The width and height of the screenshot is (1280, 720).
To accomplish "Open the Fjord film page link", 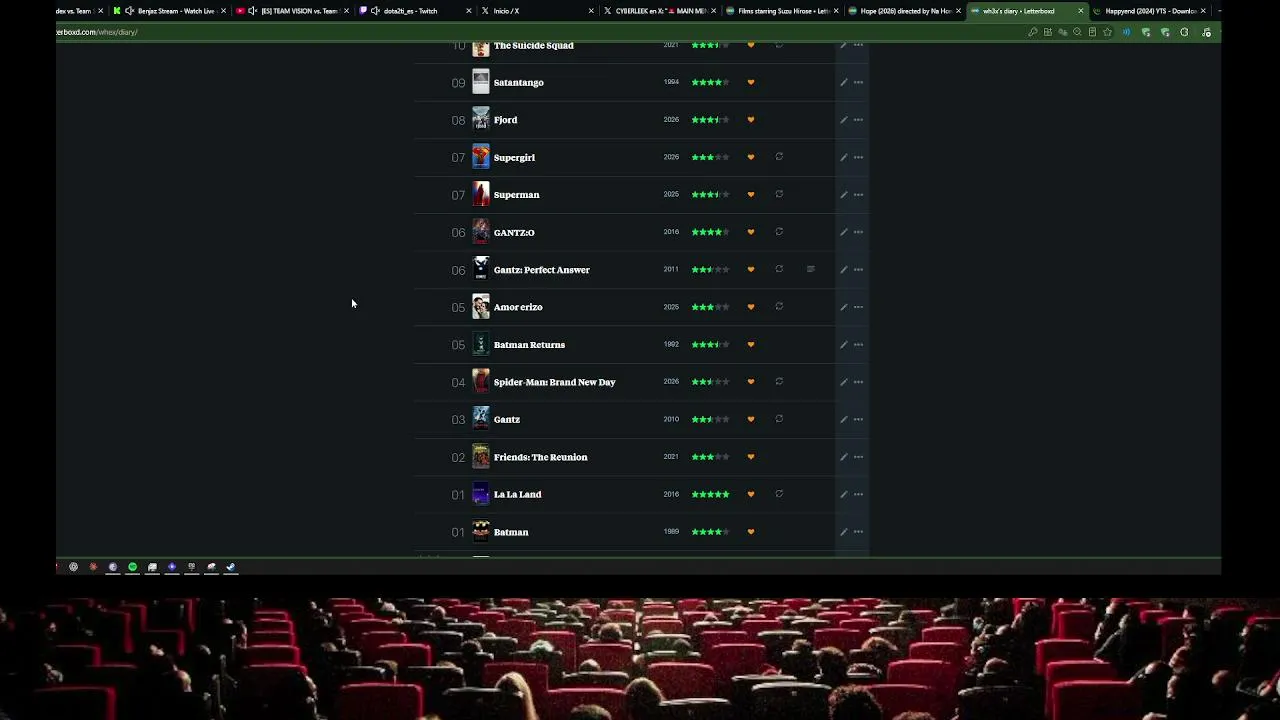I will click(505, 120).
